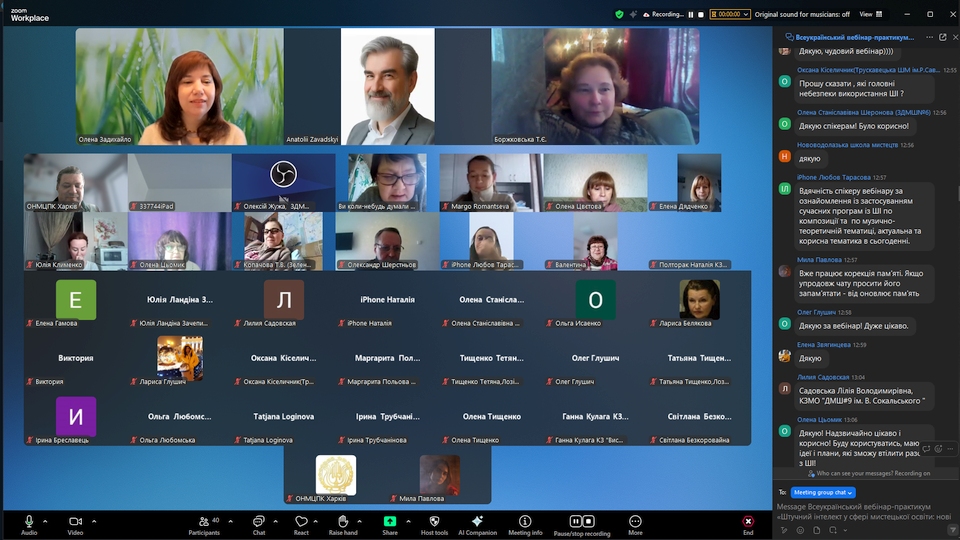Toggle Raise hand
This screenshot has height=540, width=960.
[343, 525]
